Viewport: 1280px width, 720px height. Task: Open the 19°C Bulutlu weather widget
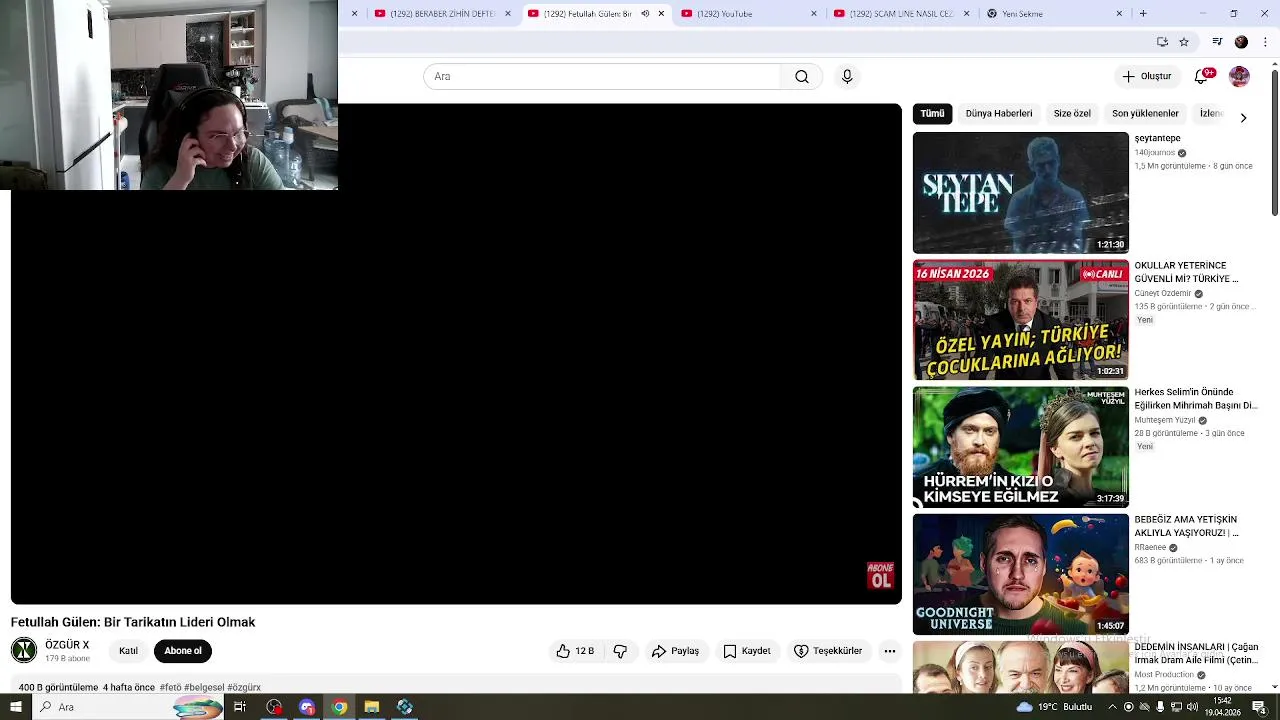coord(1055,707)
